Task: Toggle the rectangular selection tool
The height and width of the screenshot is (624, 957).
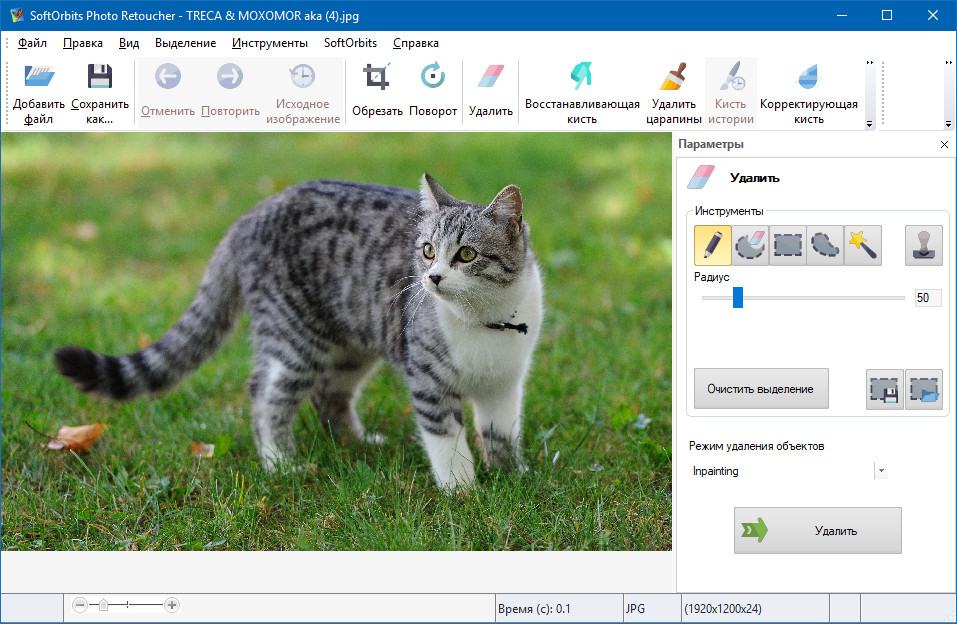Action: pyautogui.click(x=788, y=245)
